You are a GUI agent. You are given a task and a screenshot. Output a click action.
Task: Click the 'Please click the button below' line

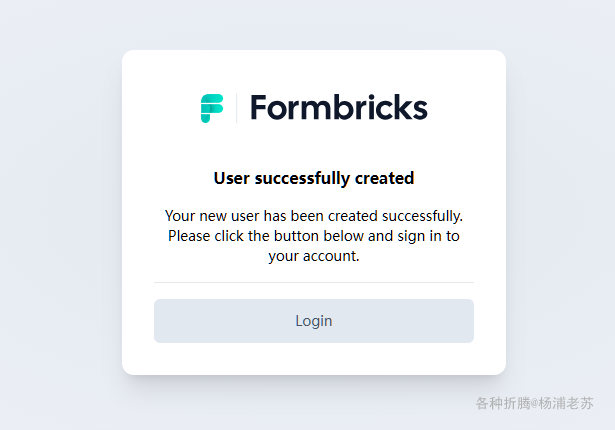pyautogui.click(x=313, y=236)
